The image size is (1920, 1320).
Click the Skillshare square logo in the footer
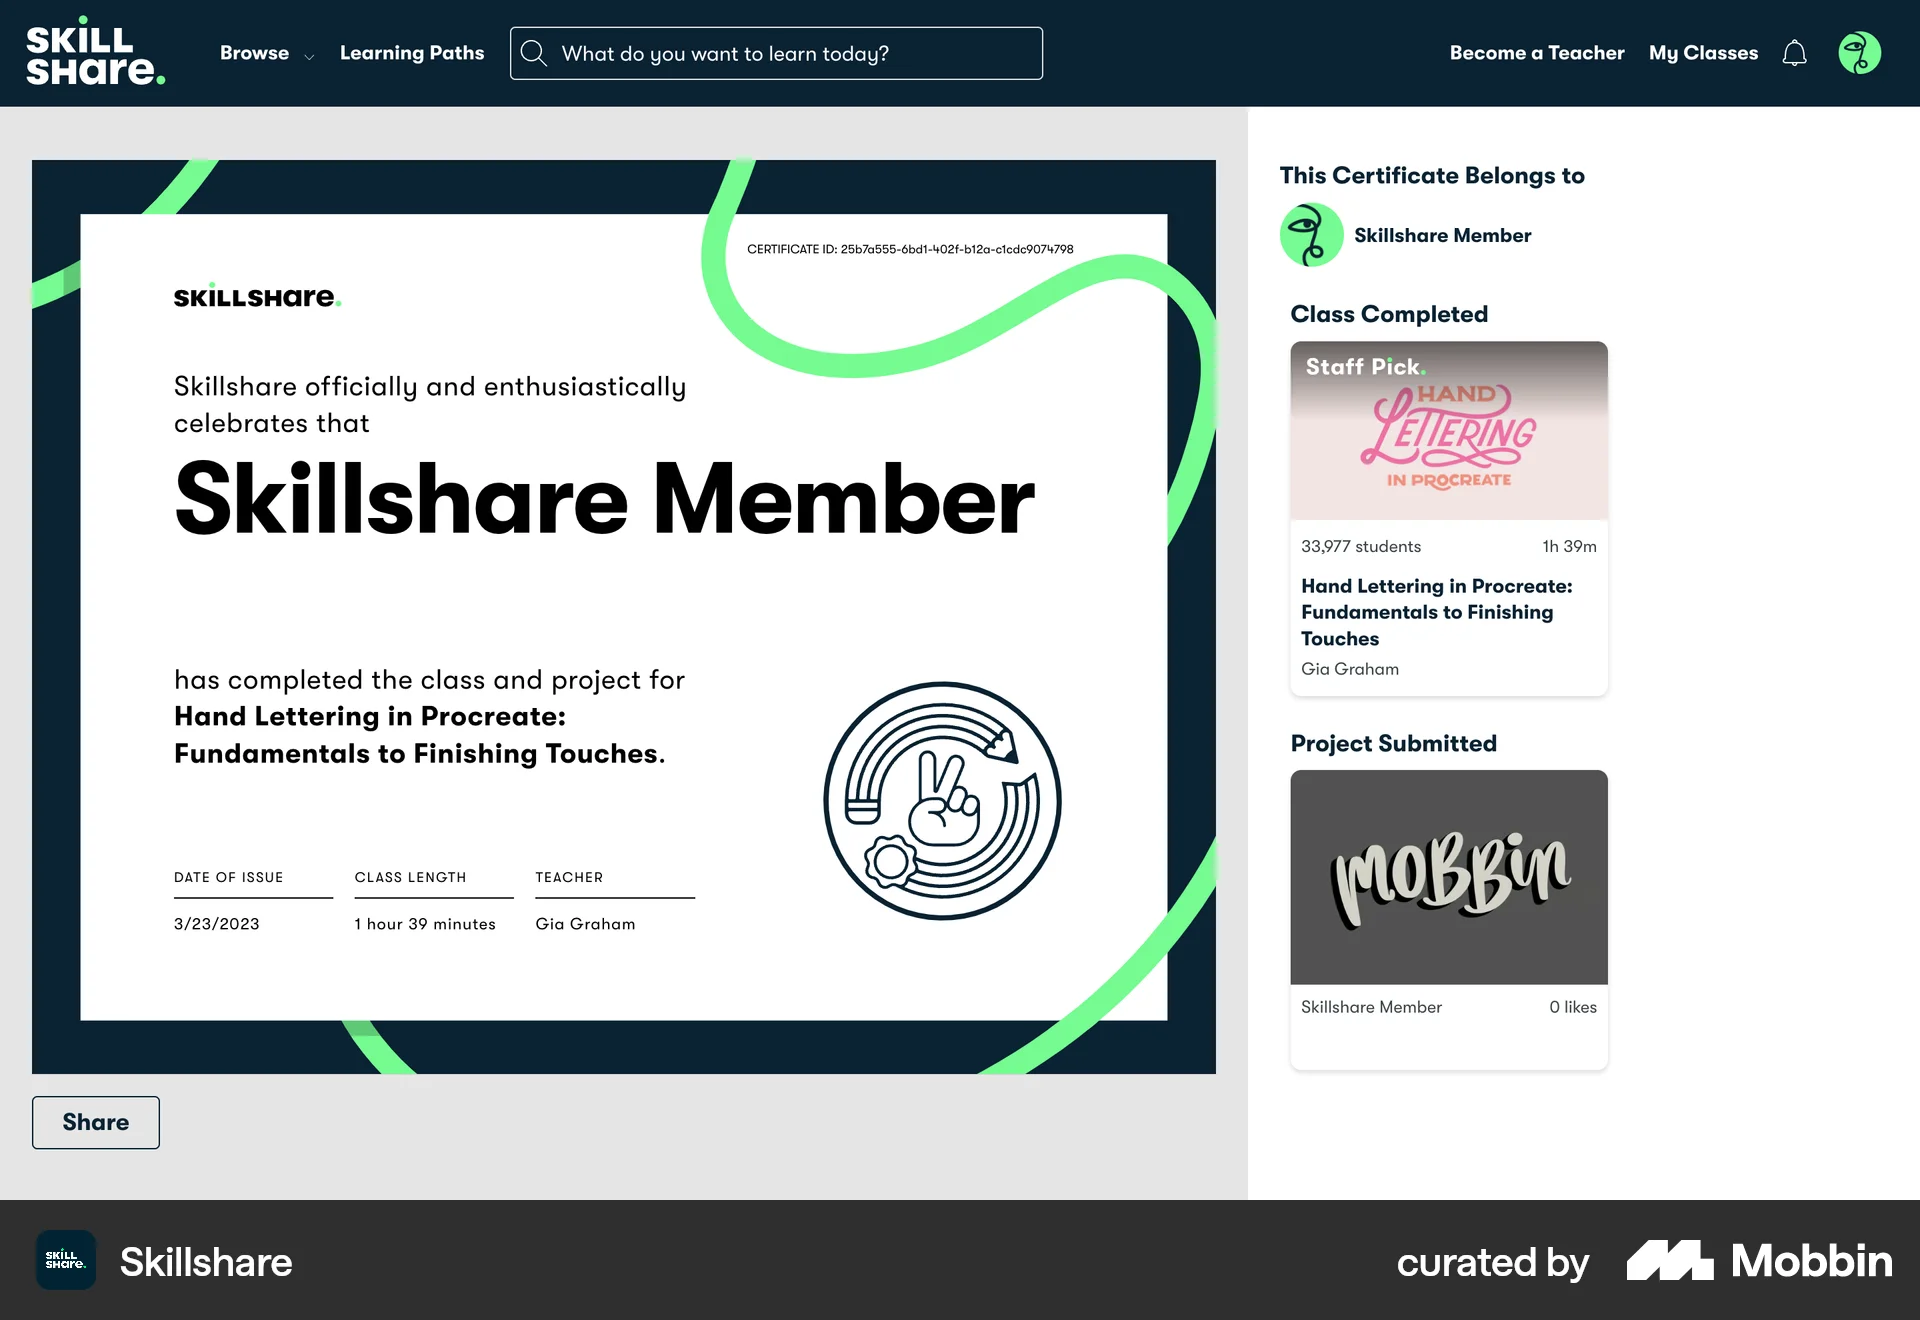pyautogui.click(x=65, y=1261)
